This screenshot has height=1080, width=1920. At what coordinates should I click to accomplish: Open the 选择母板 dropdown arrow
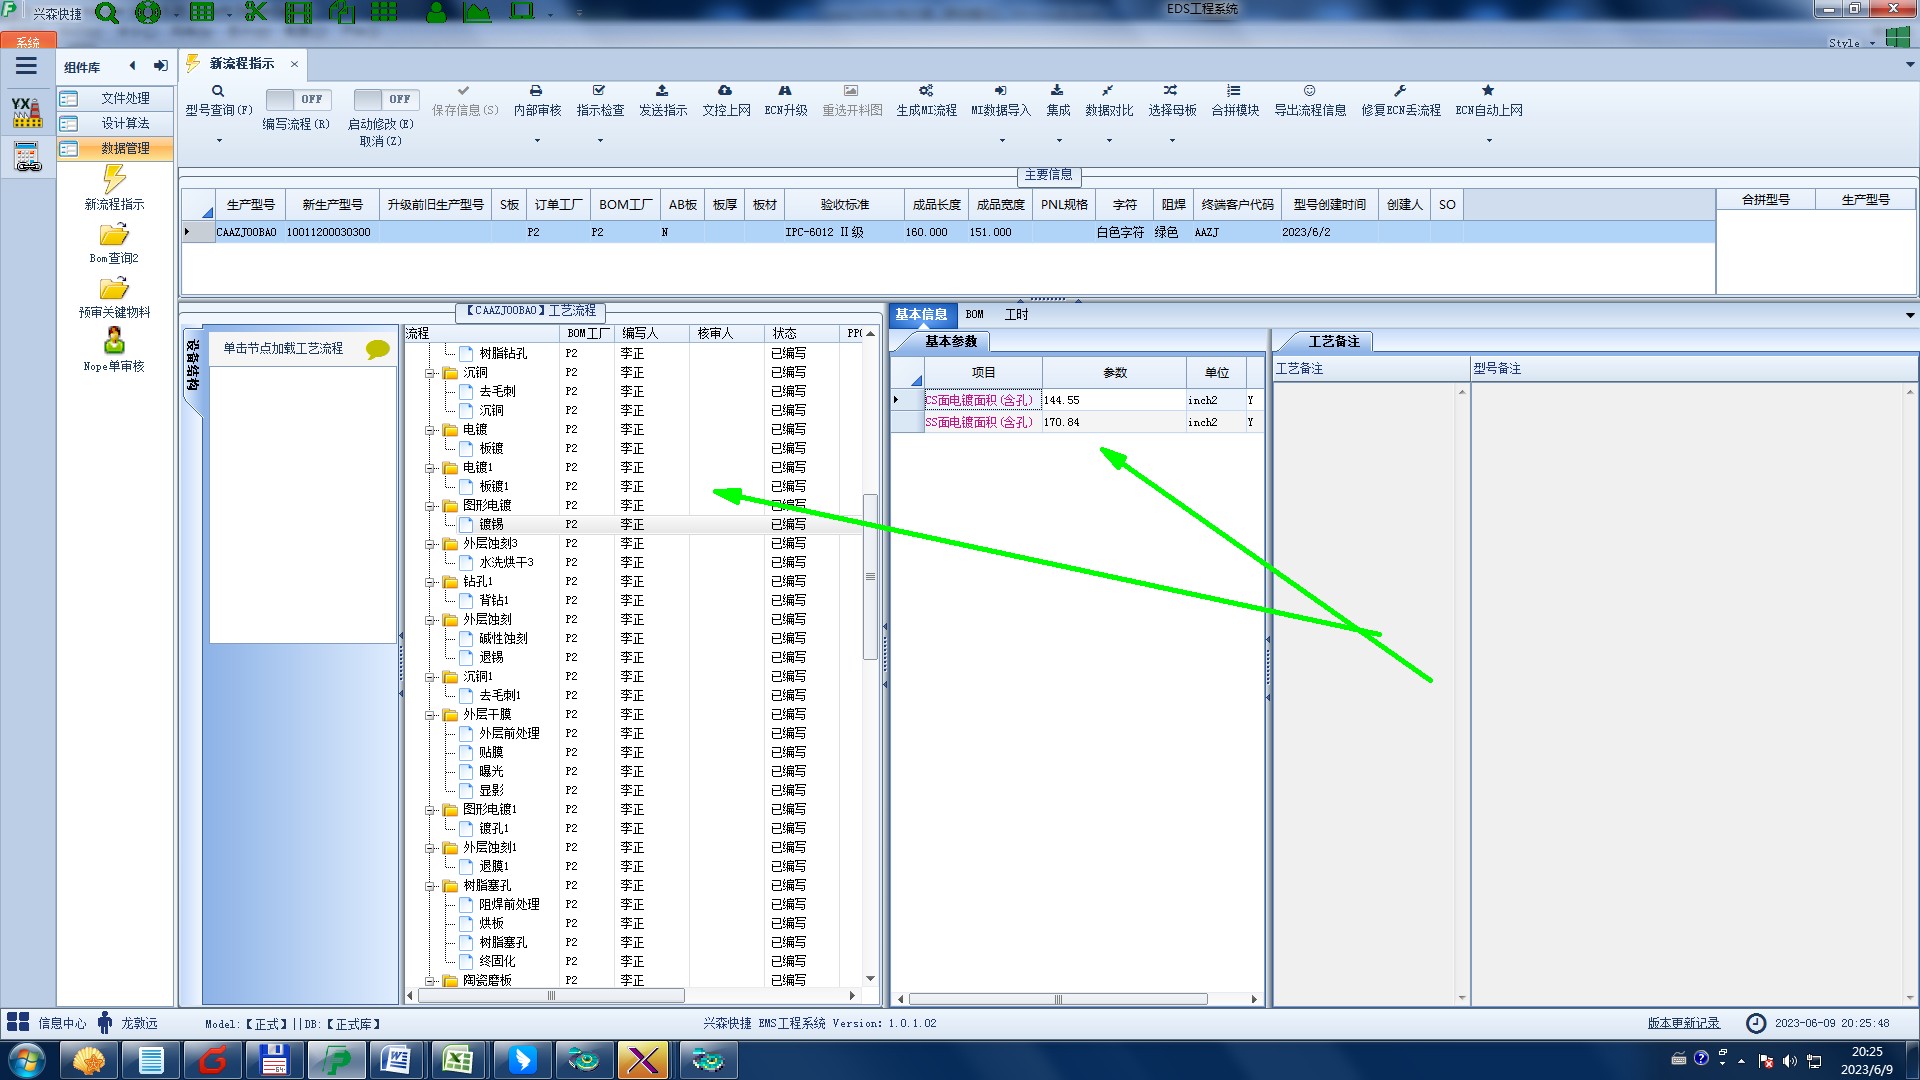point(1172,141)
